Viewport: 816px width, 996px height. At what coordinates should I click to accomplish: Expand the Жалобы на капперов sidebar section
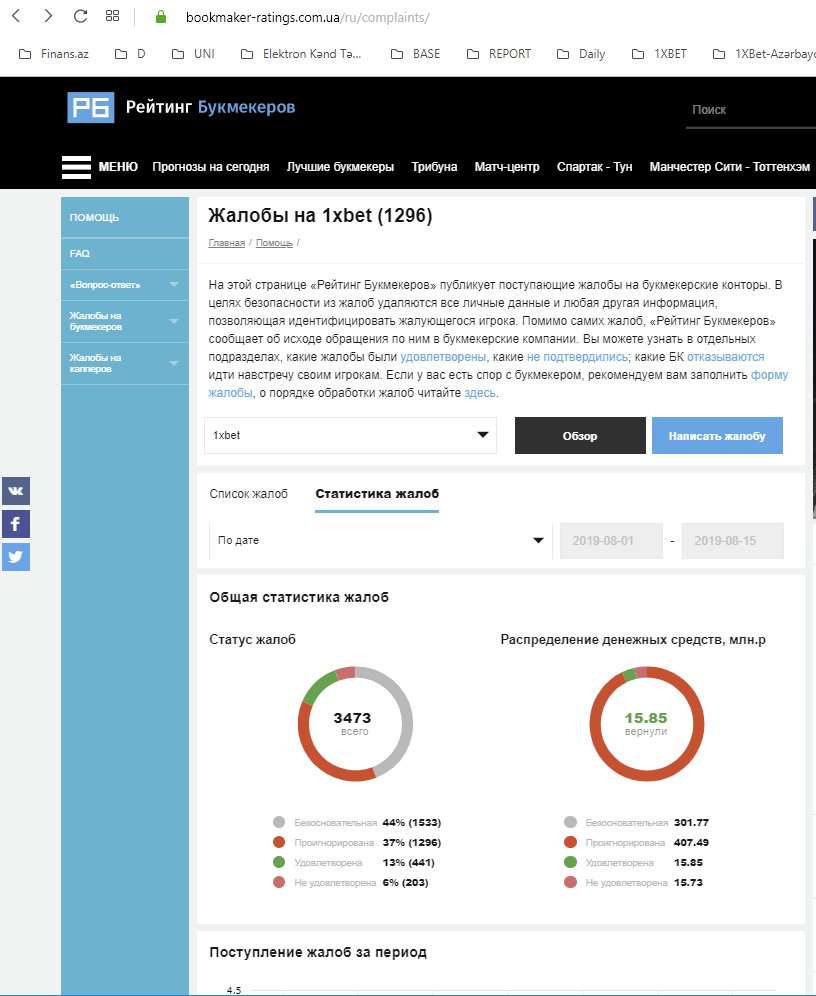coord(125,363)
